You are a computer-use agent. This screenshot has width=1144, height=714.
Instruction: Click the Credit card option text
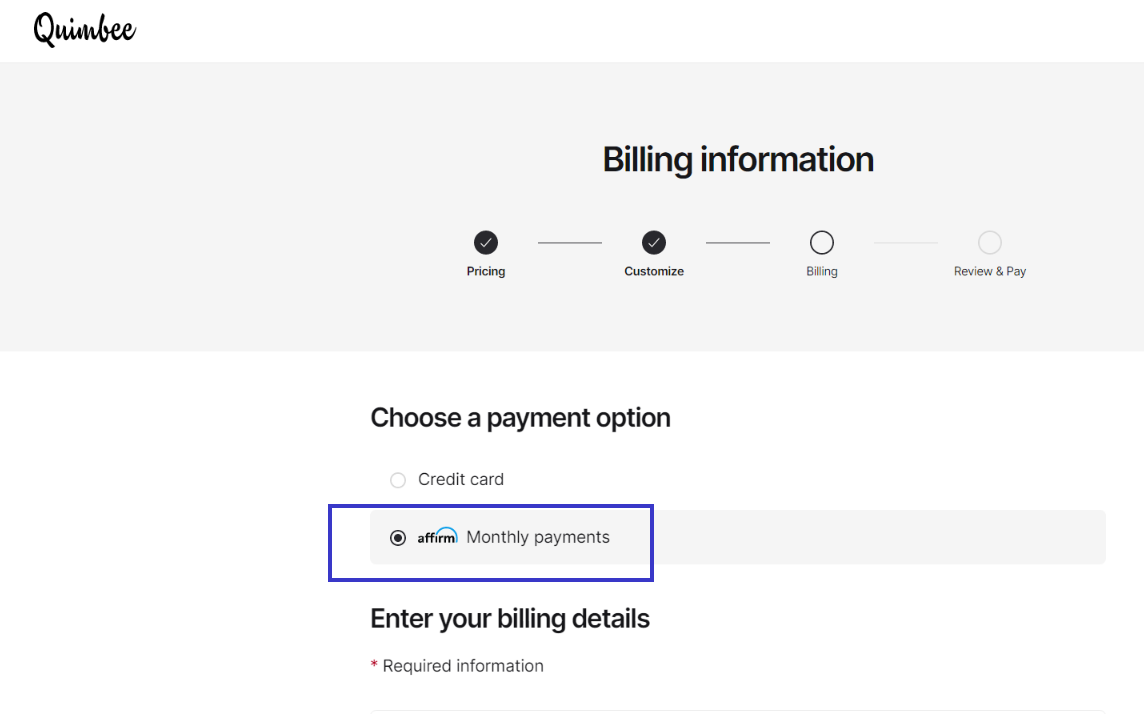[x=460, y=480]
